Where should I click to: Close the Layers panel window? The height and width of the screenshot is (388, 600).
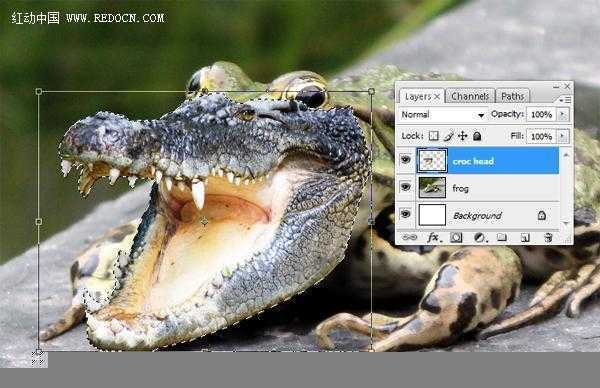coord(567,86)
